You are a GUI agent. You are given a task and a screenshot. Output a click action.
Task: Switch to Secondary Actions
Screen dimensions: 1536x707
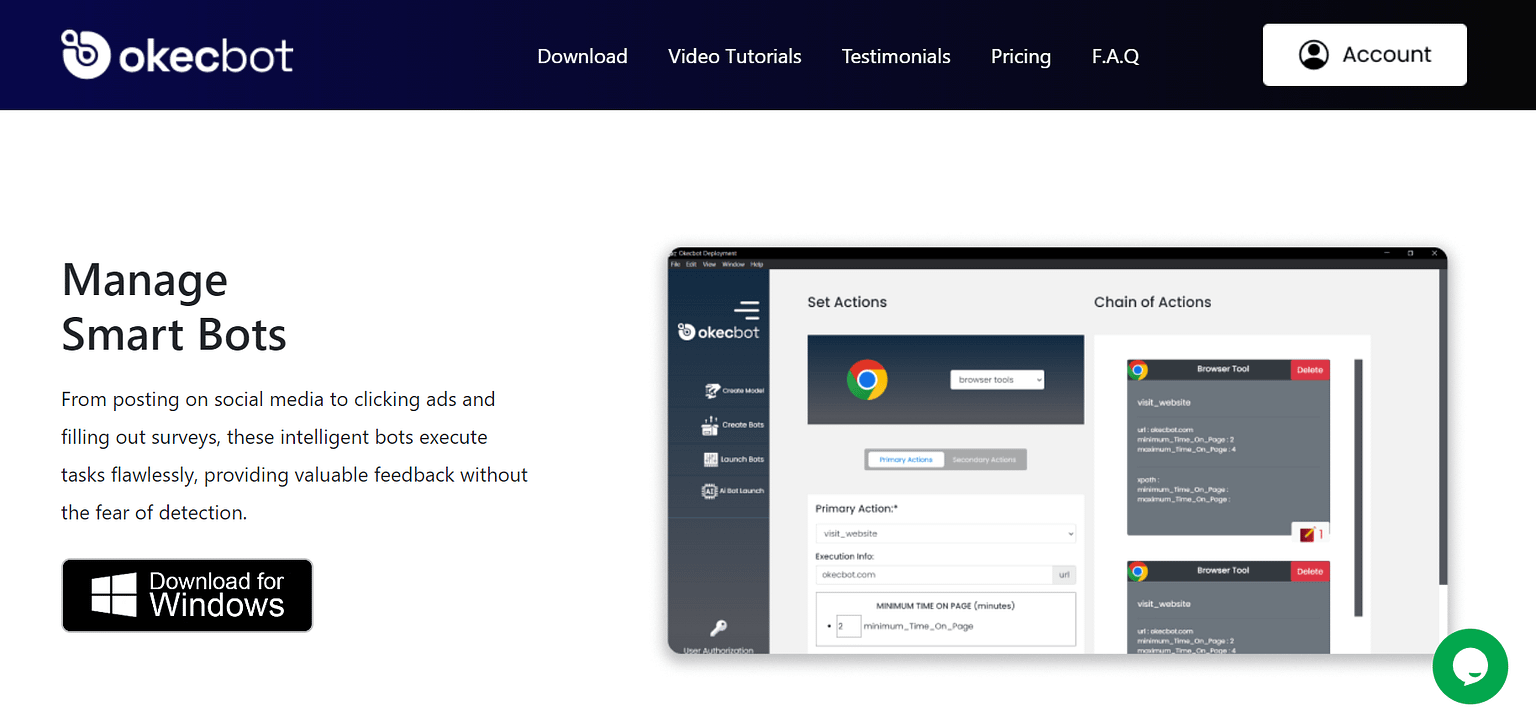983,459
